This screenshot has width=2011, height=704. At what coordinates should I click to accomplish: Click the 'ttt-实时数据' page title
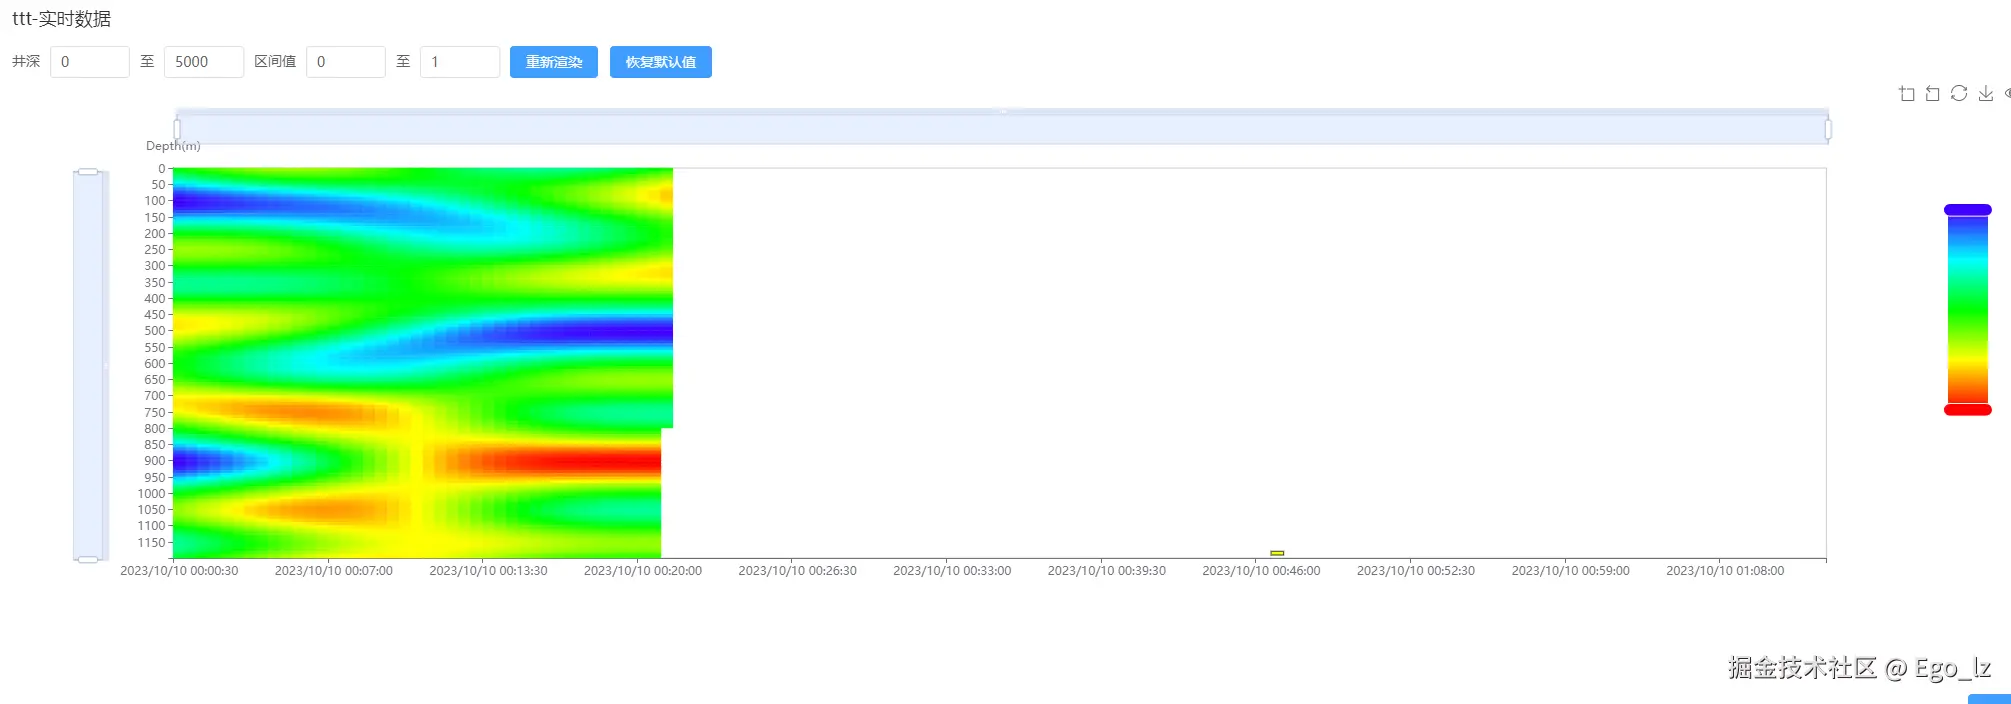62,19
